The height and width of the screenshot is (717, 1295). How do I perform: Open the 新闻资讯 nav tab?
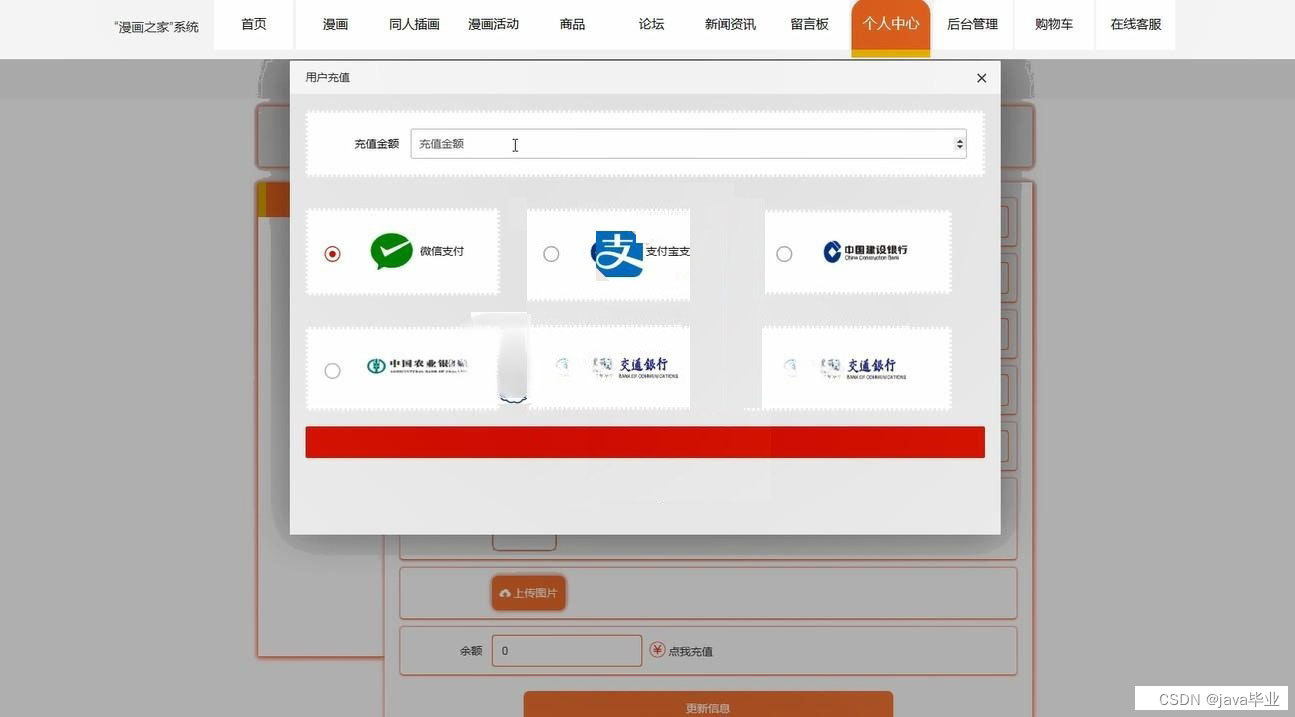pyautogui.click(x=730, y=24)
